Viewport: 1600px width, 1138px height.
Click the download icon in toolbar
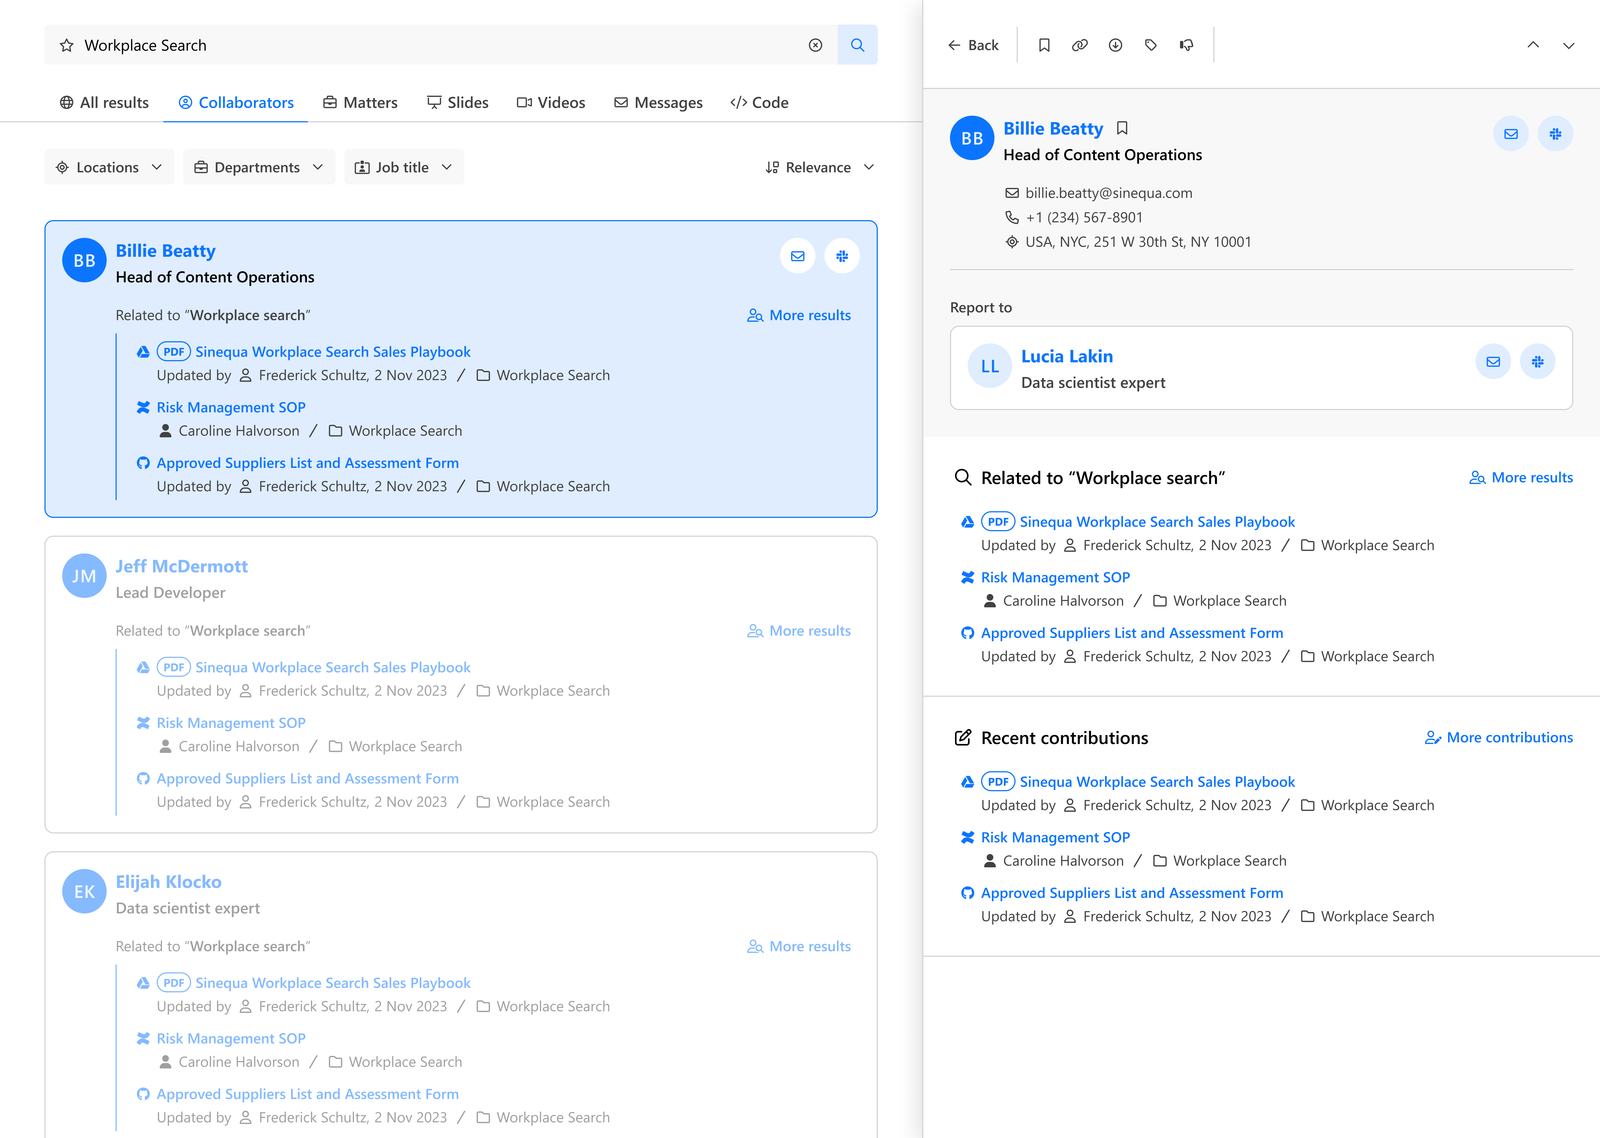[x=1115, y=45]
